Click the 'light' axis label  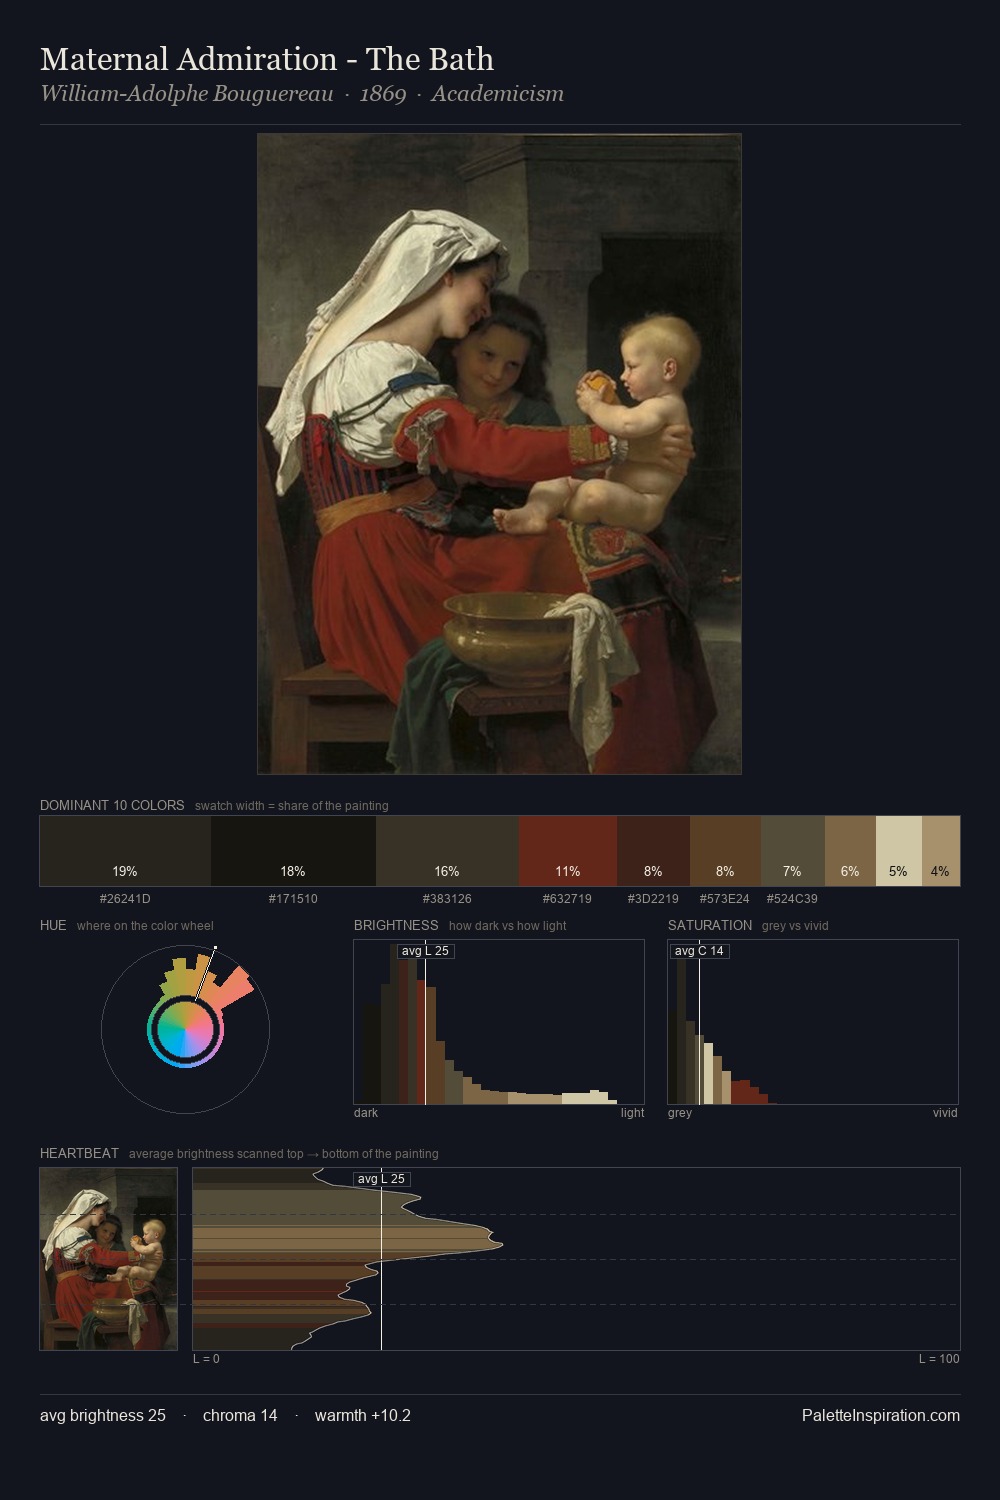(x=632, y=1113)
